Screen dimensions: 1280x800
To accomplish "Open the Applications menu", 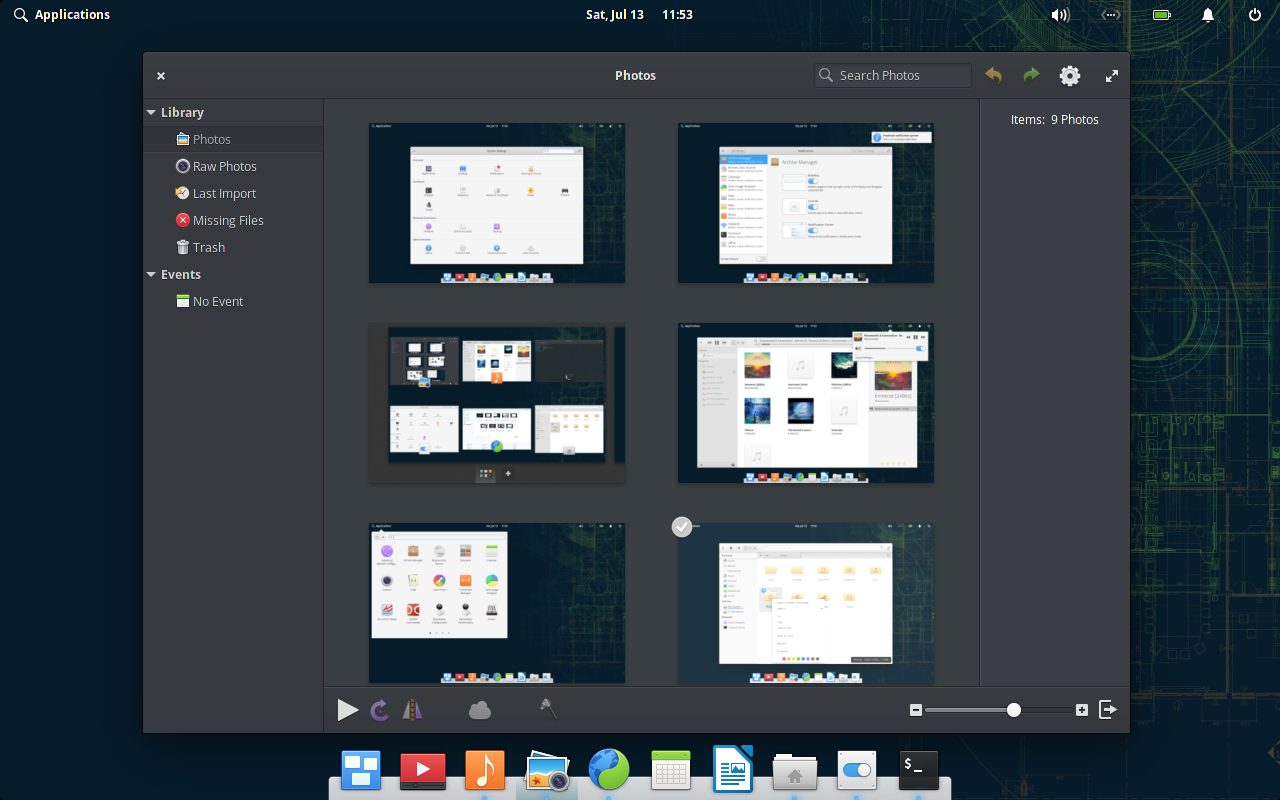I will click(62, 15).
